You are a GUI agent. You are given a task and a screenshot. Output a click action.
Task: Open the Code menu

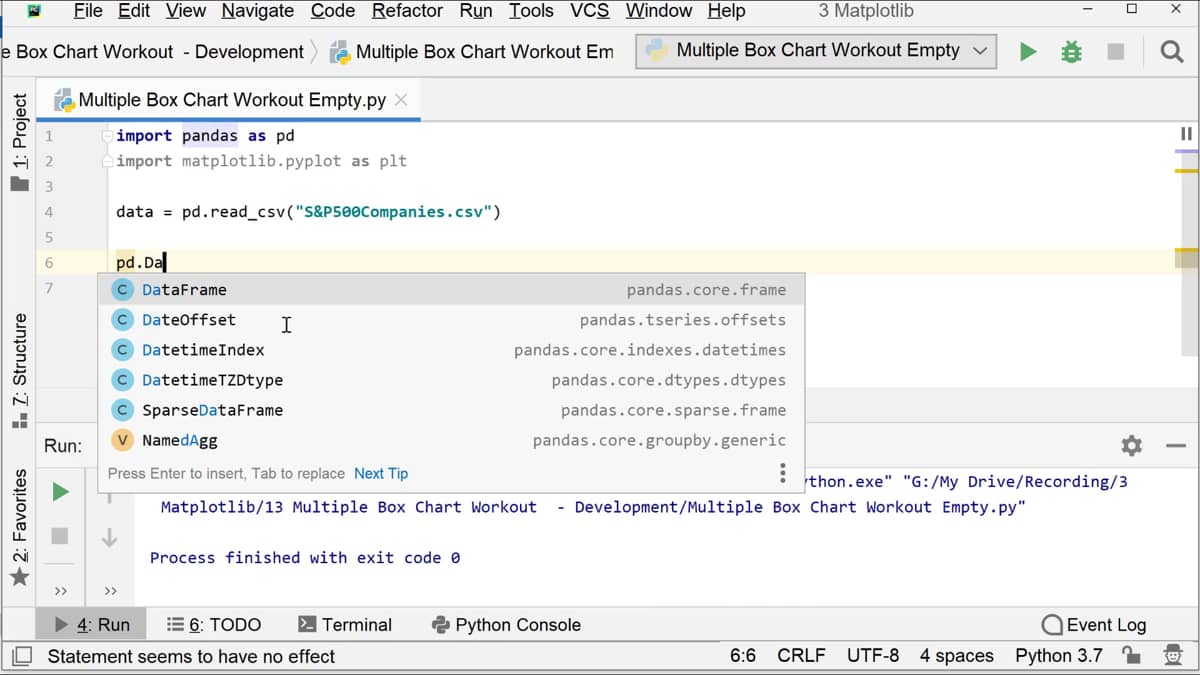point(333,11)
